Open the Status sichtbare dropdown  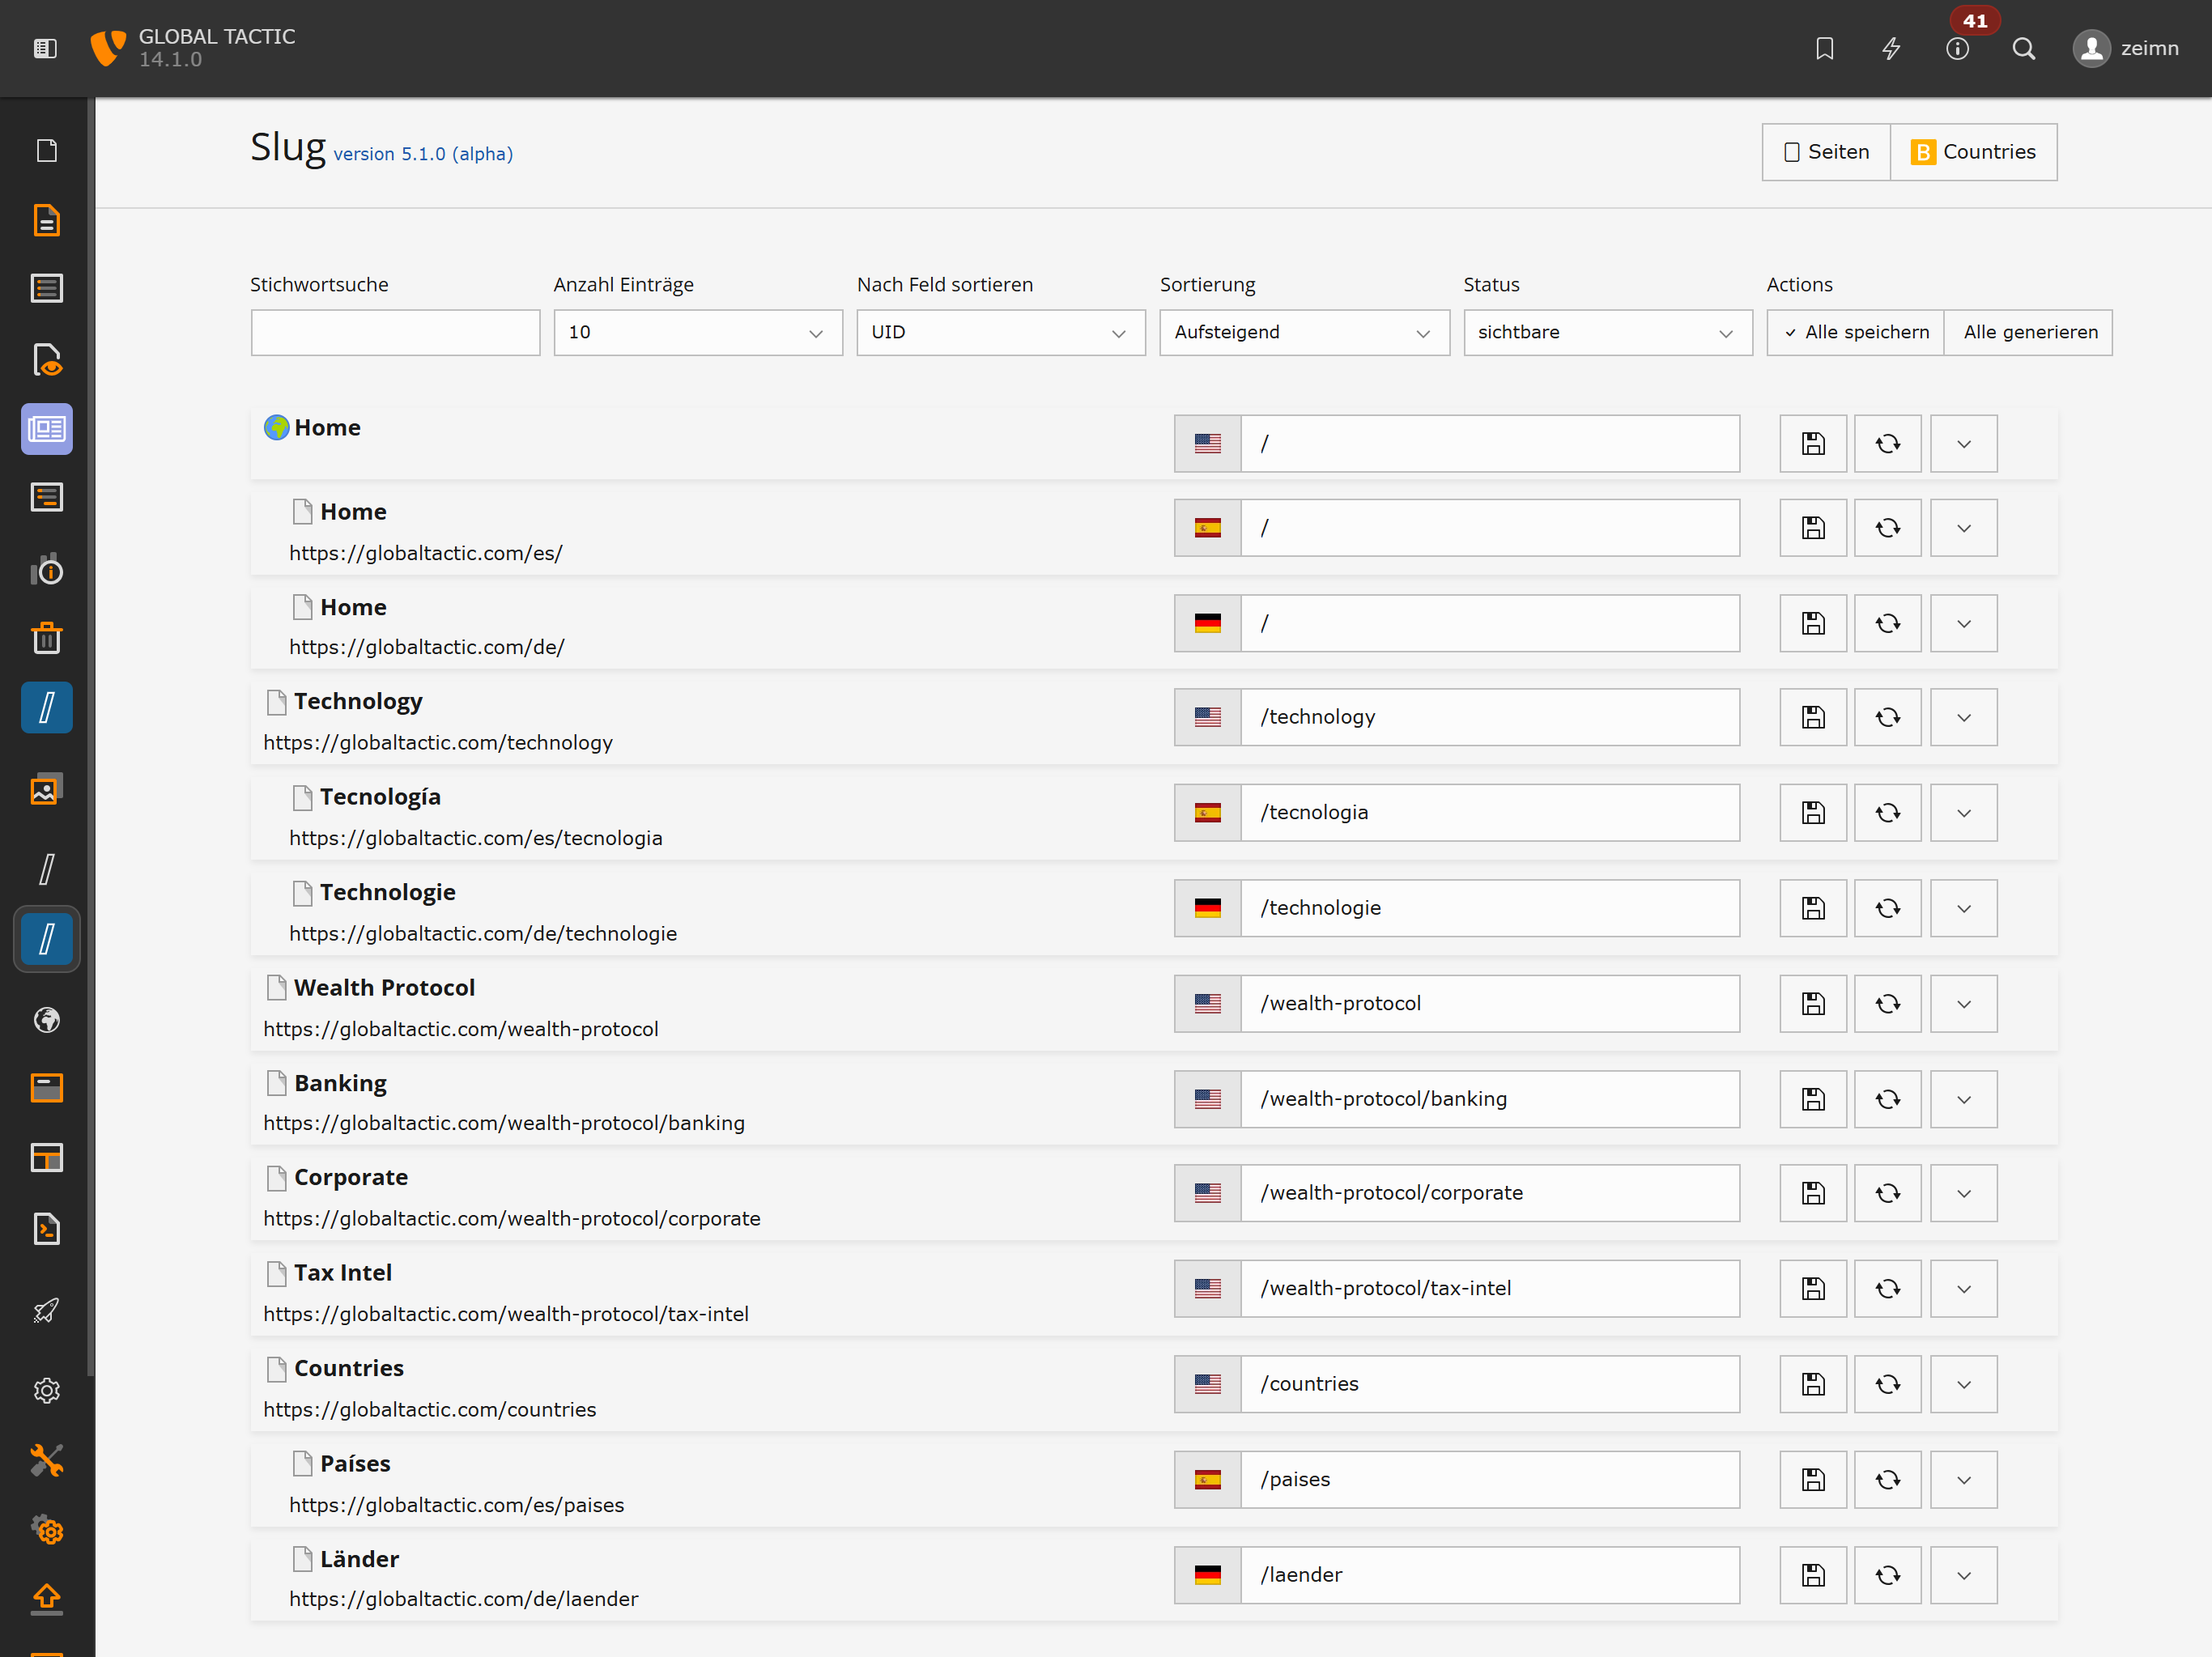[x=1607, y=332]
